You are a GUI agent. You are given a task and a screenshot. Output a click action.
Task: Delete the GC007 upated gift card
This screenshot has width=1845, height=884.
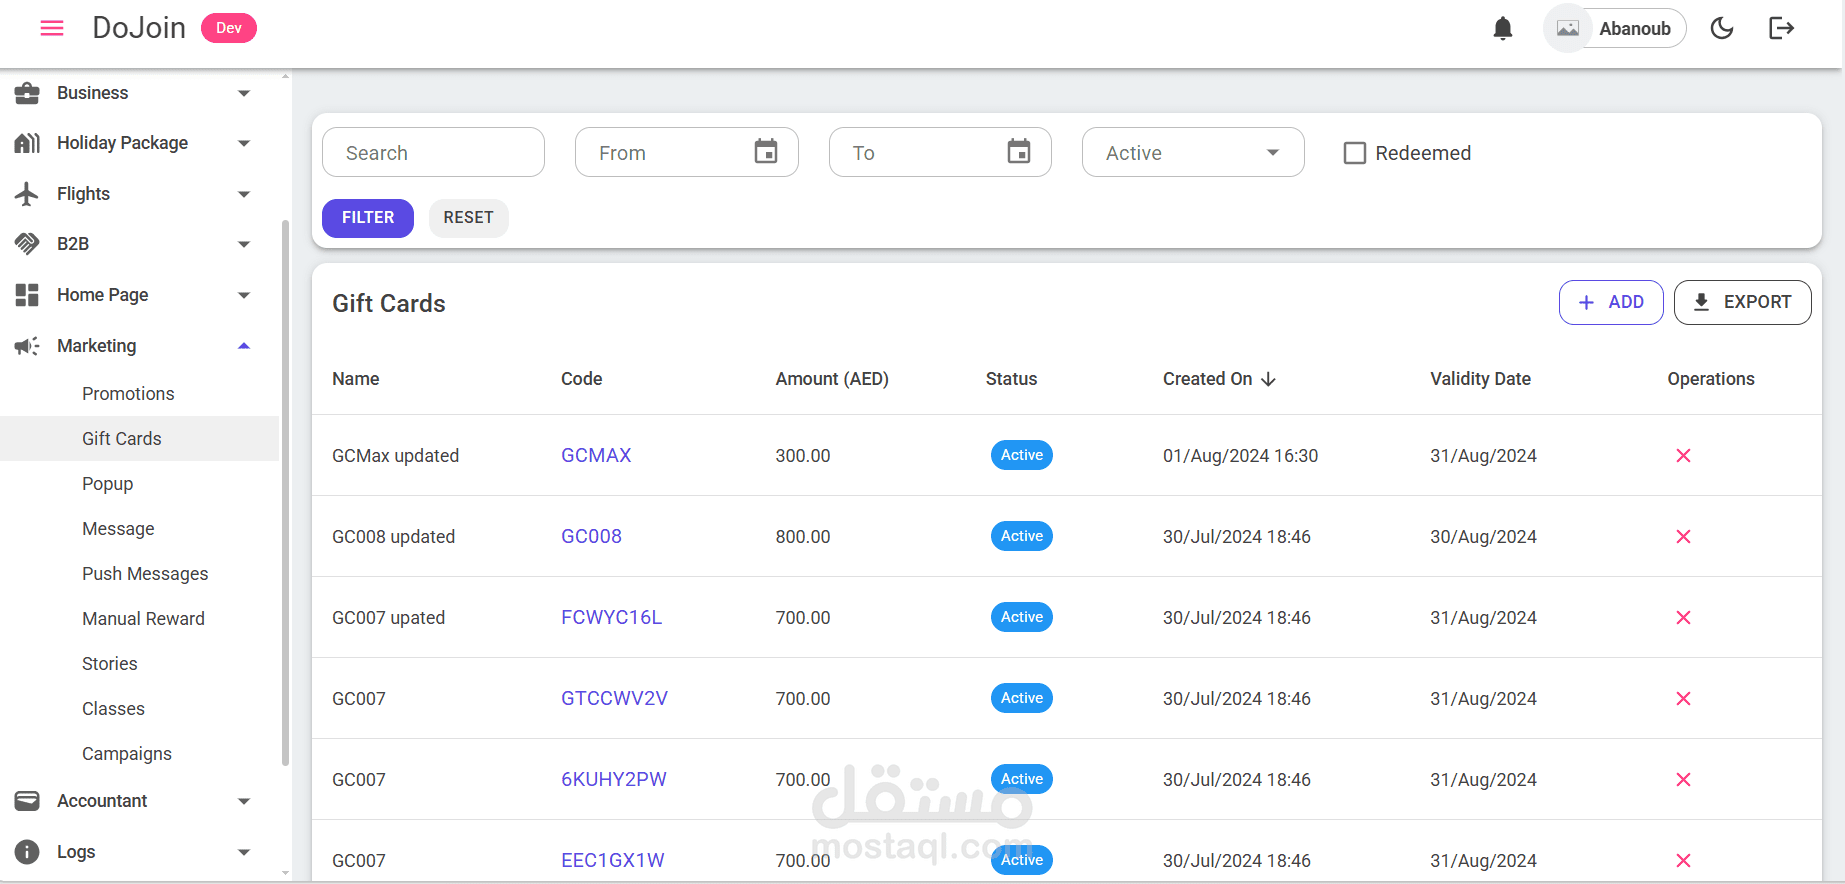coord(1684,618)
